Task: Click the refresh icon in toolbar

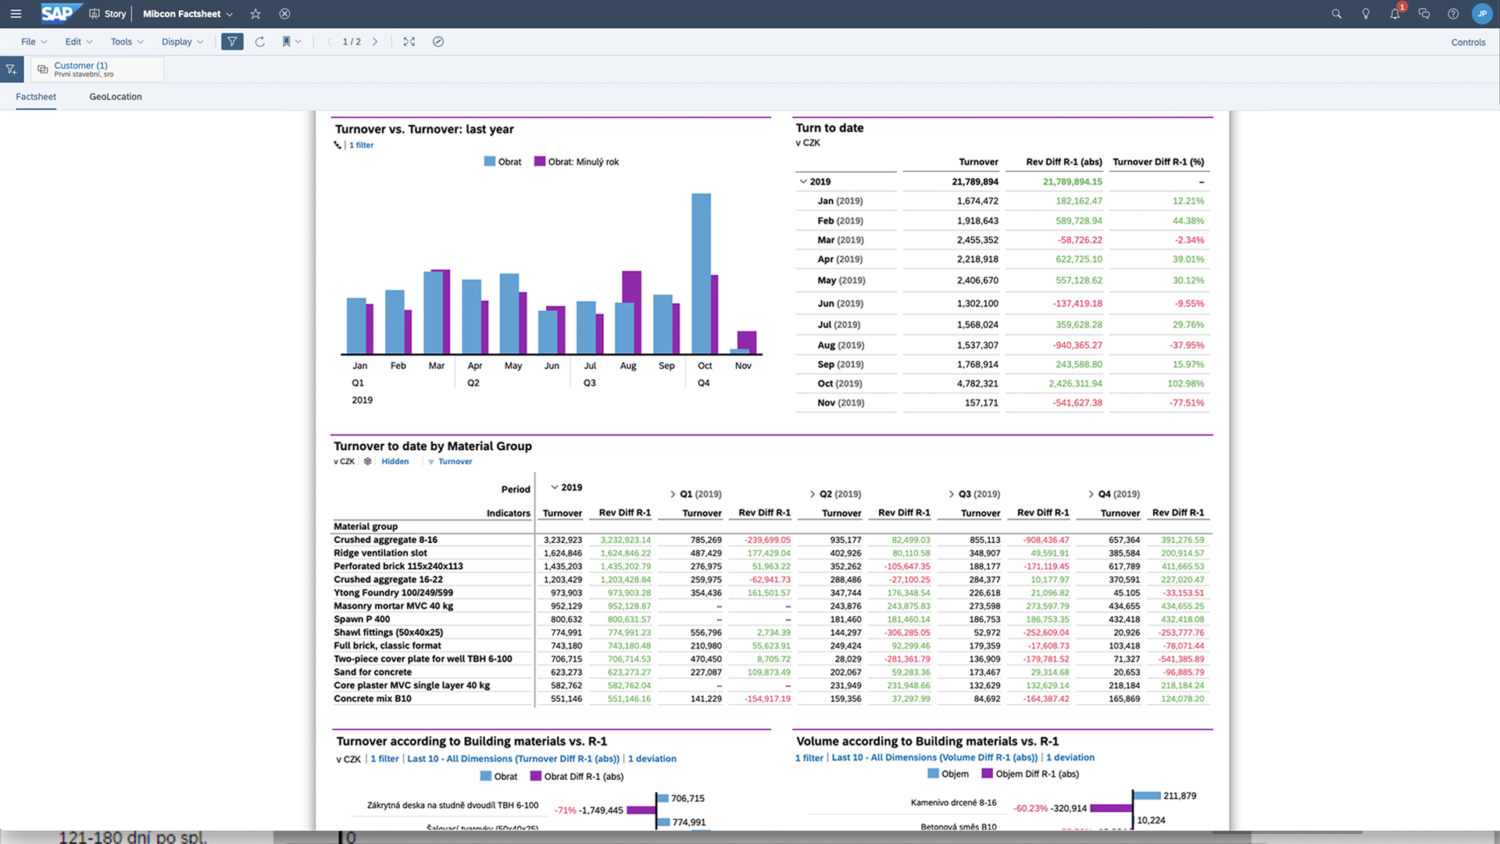Action: point(260,42)
